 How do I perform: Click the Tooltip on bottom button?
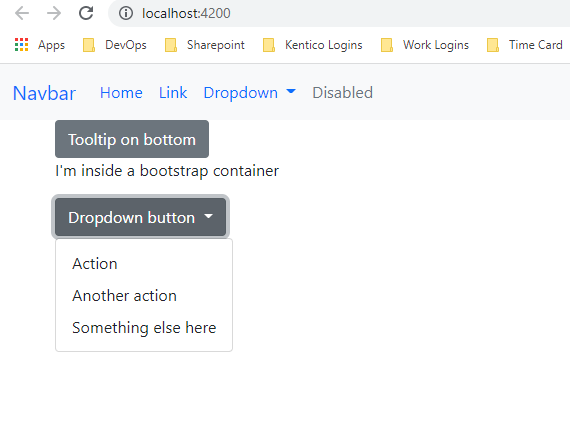coord(132,139)
